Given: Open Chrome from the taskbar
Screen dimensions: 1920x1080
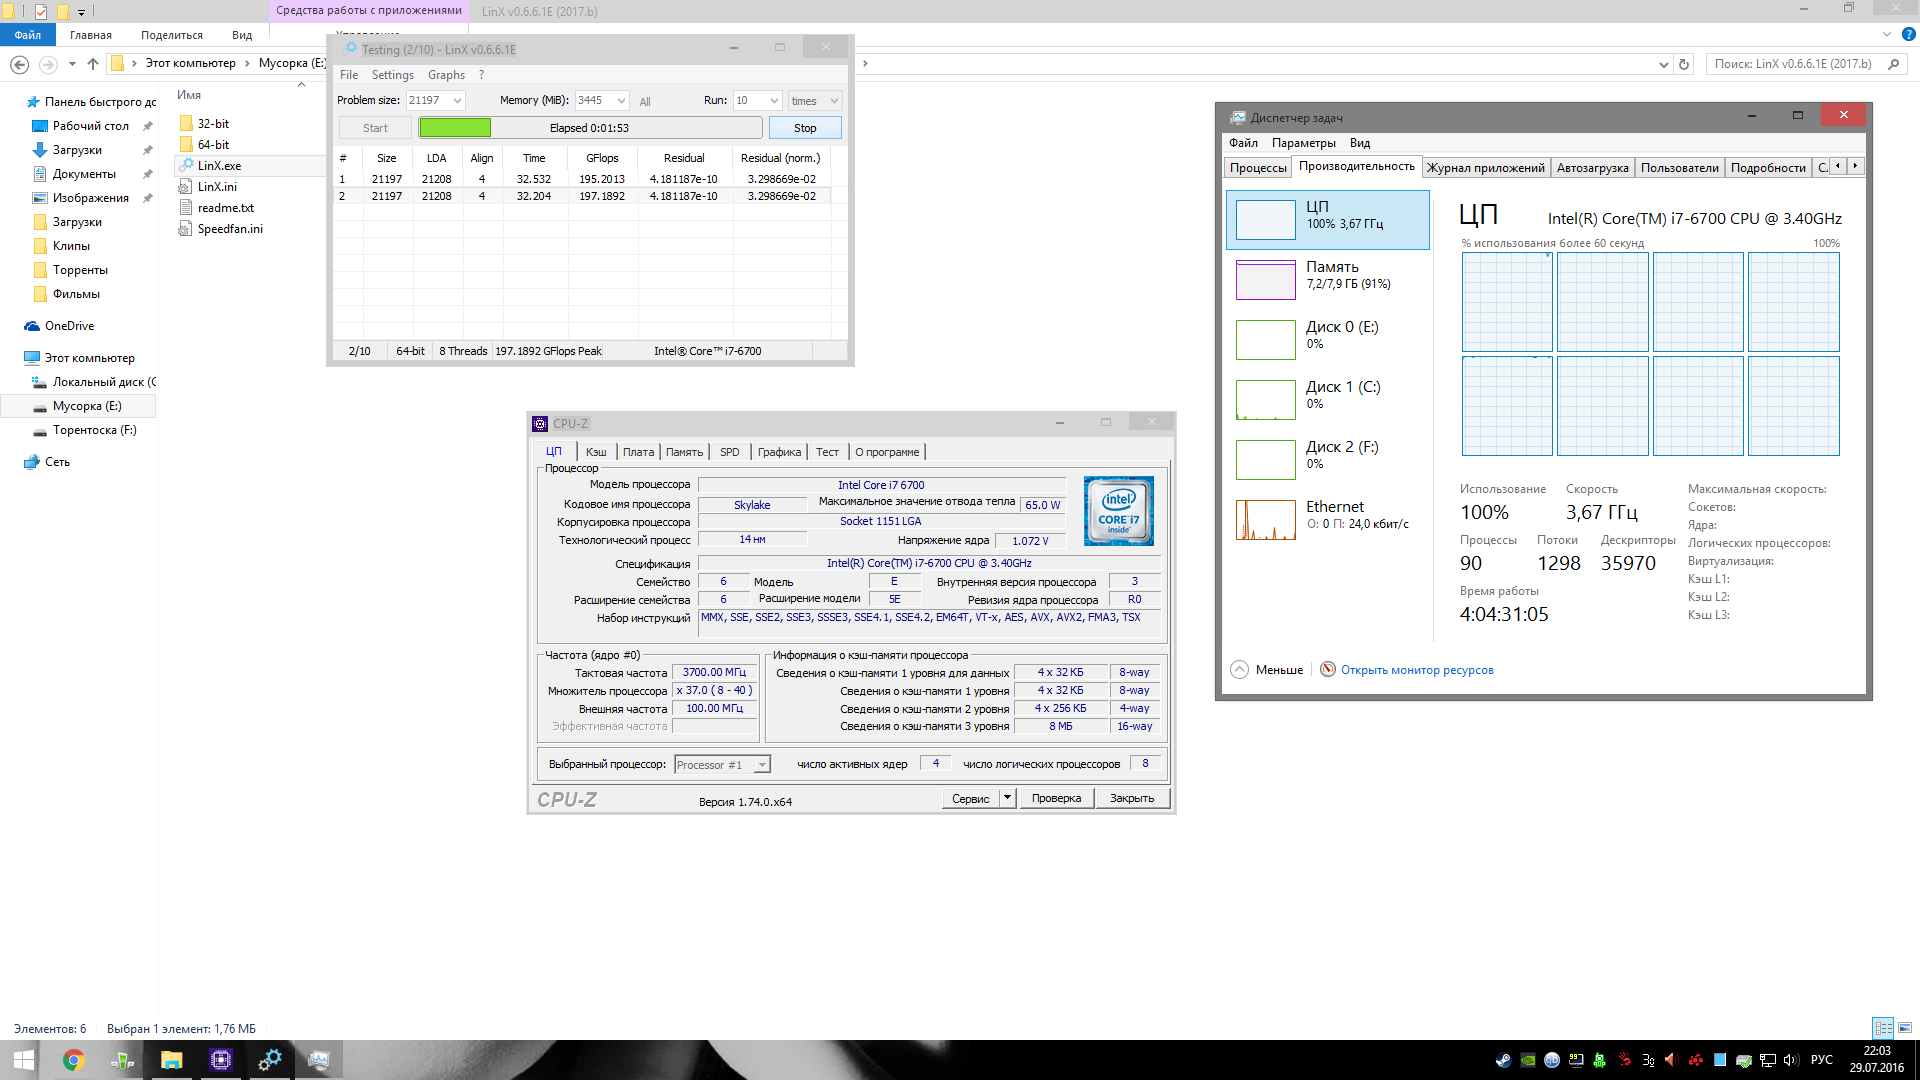Looking at the screenshot, I should coord(73,1060).
